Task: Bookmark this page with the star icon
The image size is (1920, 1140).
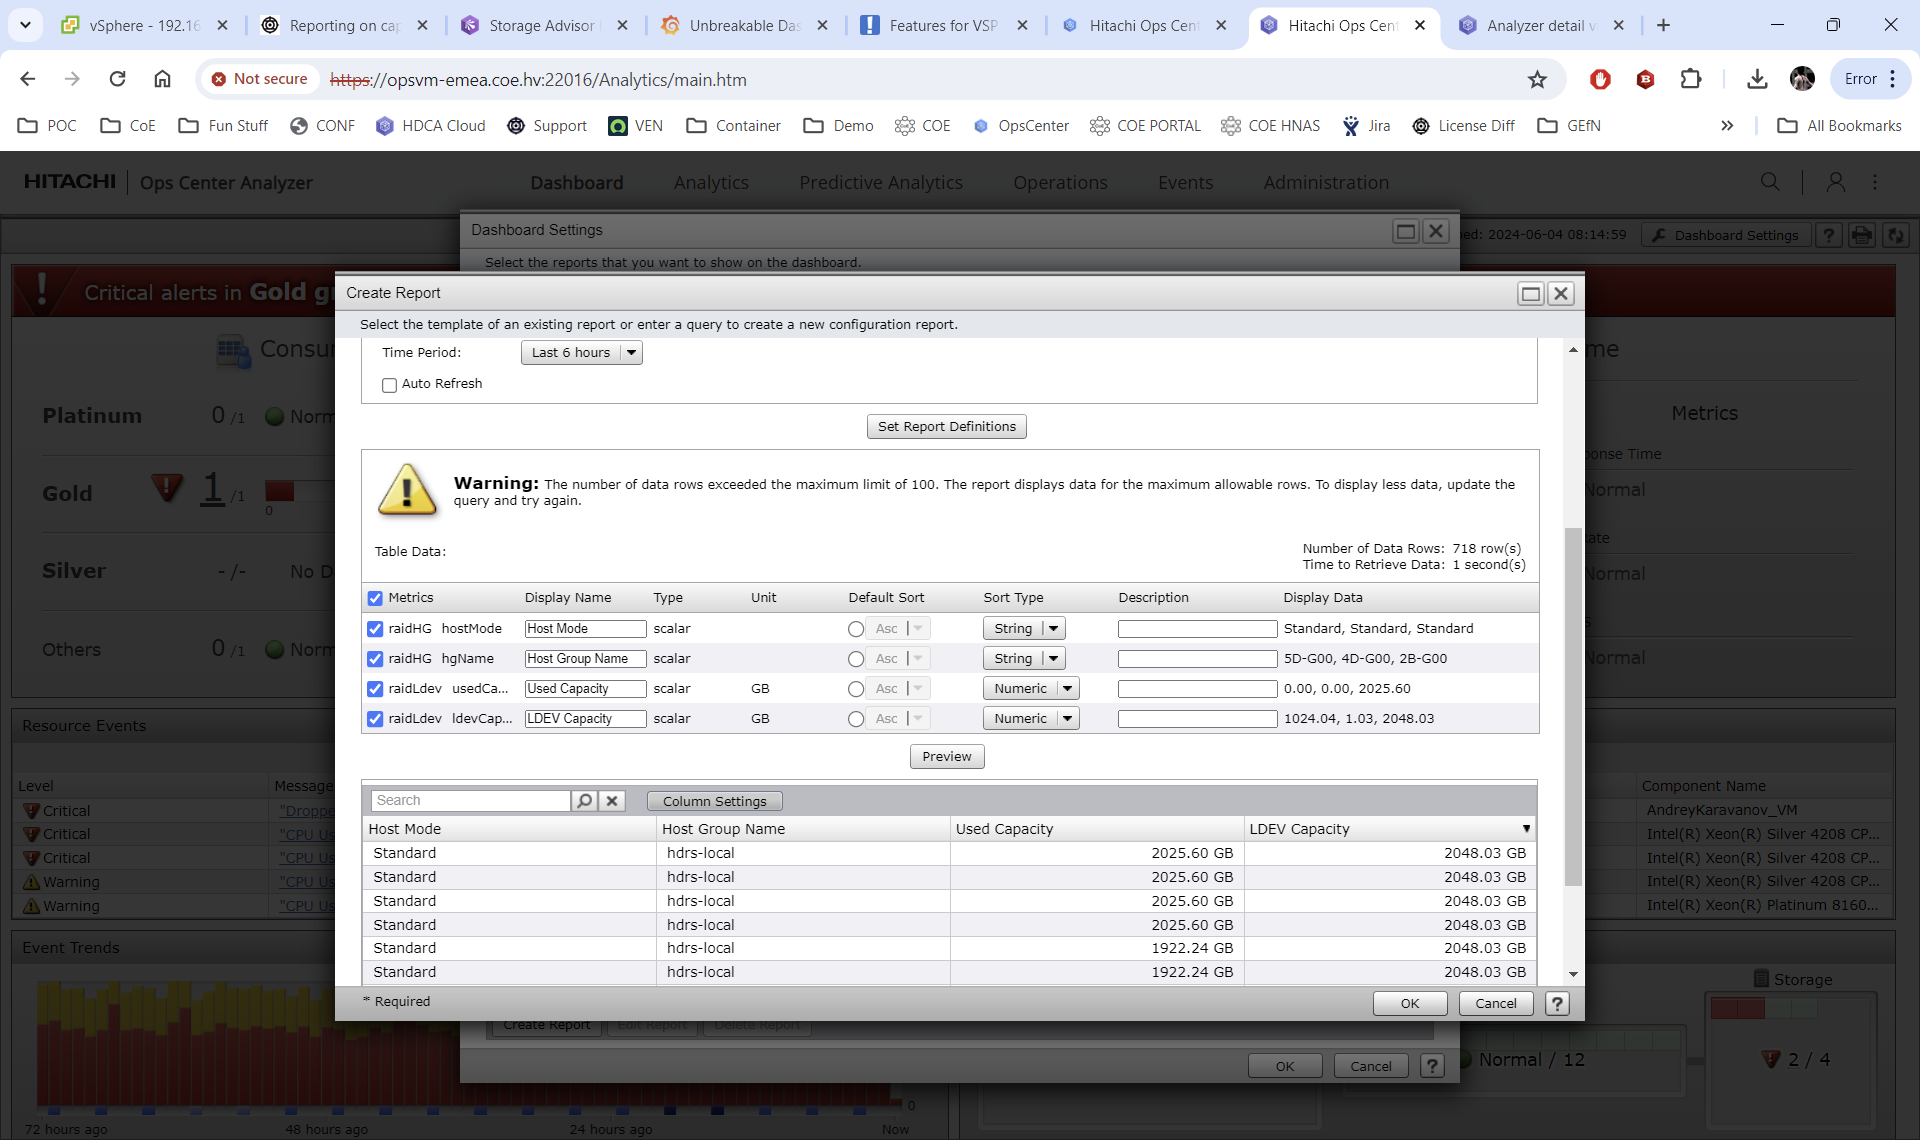Action: (1537, 79)
